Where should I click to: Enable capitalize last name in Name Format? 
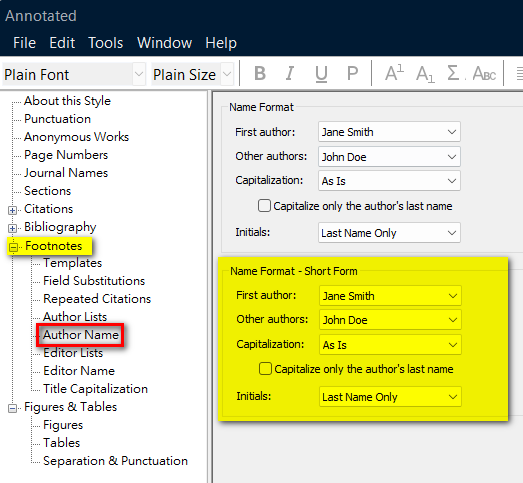tap(264, 206)
